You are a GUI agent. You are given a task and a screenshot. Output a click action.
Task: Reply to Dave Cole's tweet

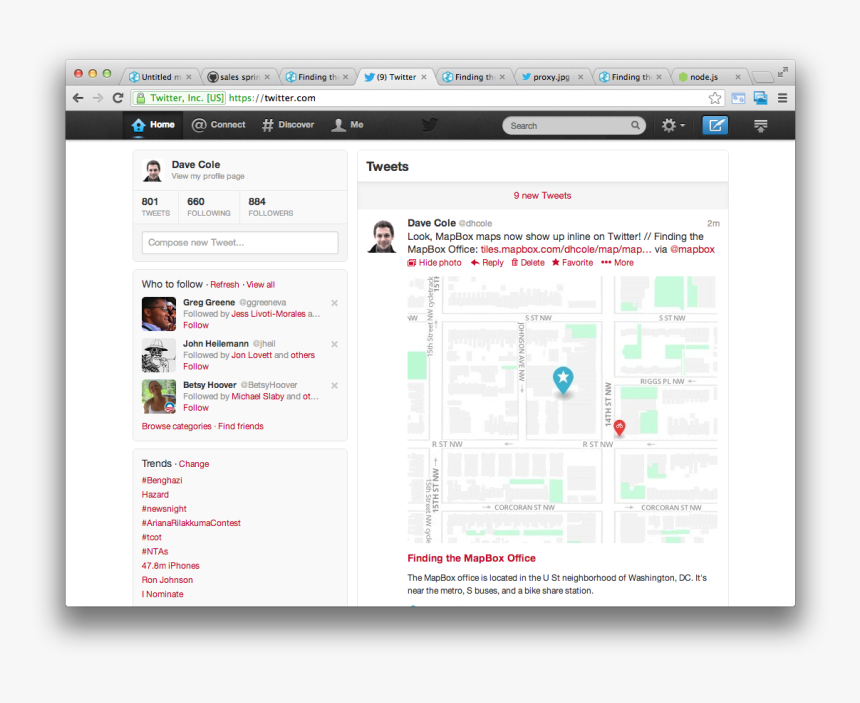point(487,263)
